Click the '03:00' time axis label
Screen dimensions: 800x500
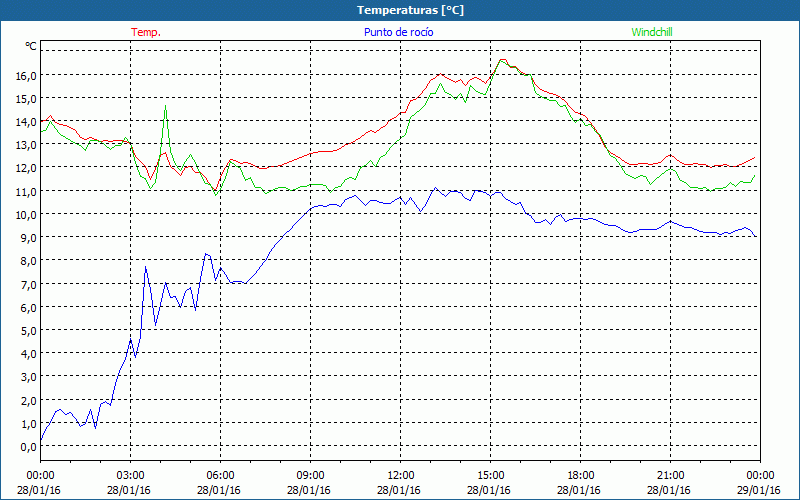131,476
